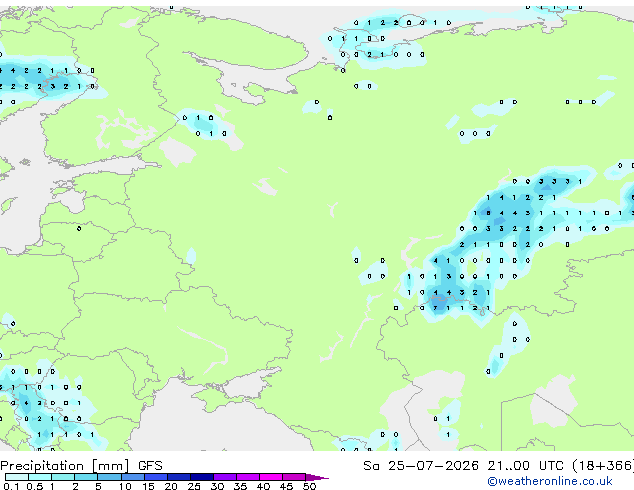This screenshot has width=634, height=490.
Task: Pick the 0.1–0.5 mm legend swatch
Action: (x=17, y=477)
